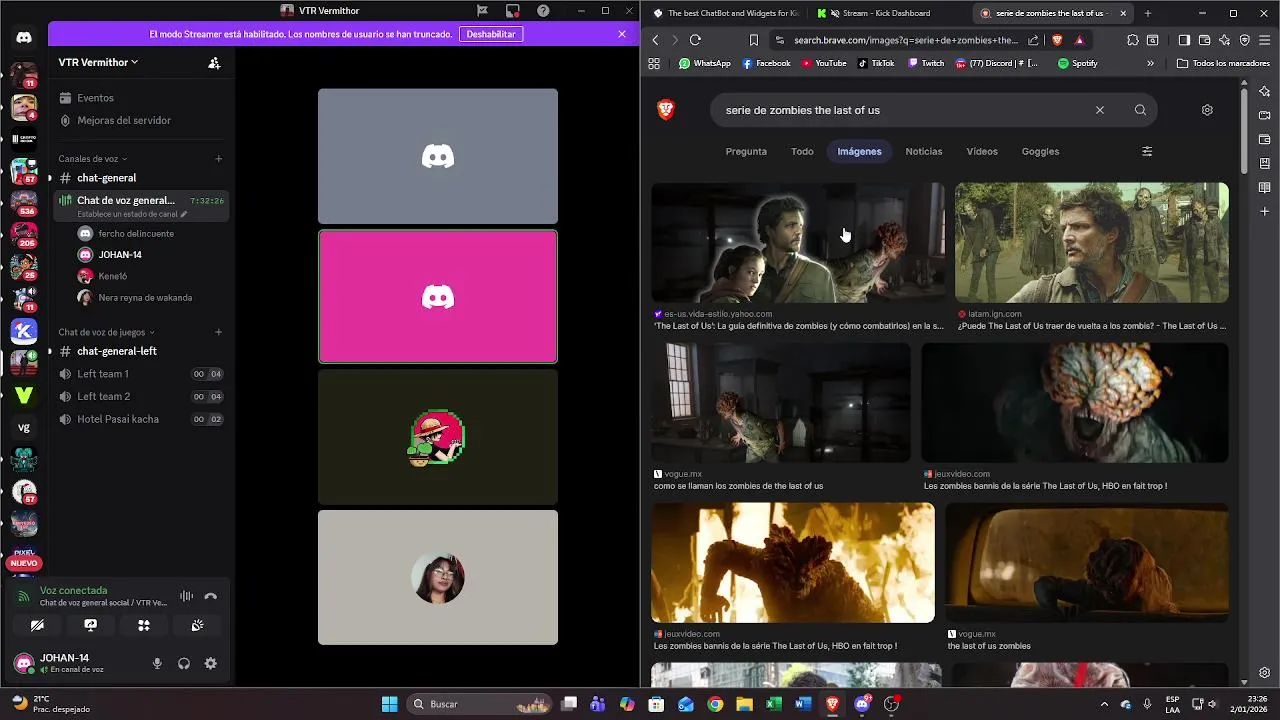The width and height of the screenshot is (1280, 720).
Task: Add channel to Chat de voz de juegos
Action: click(x=219, y=332)
